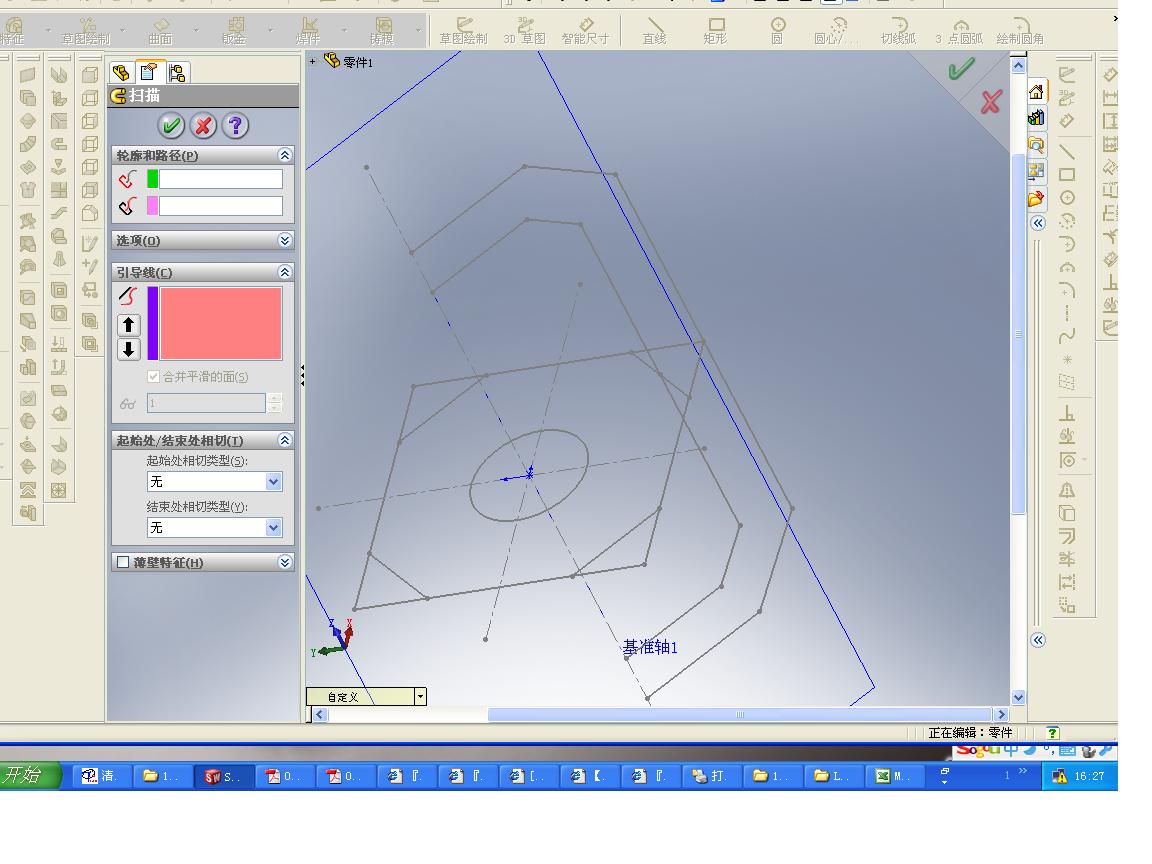1152x864 pixels.
Task: Select the Centerline tool in right sketch toolbar
Action: point(1067,313)
